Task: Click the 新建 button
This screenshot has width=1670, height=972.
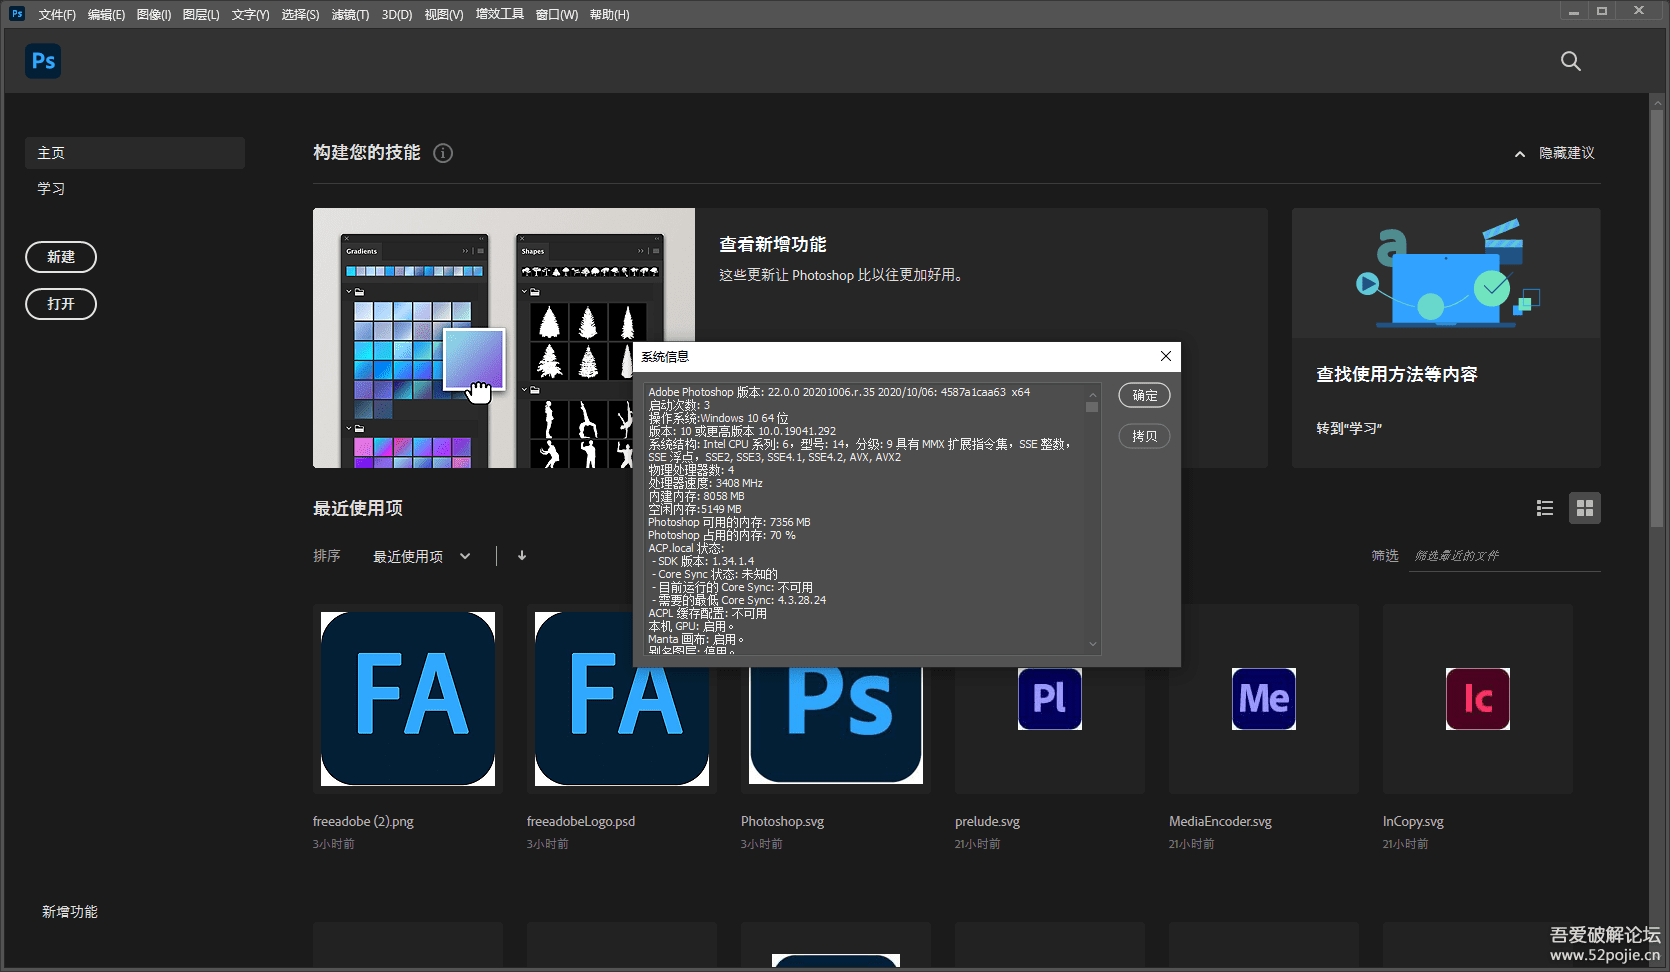Action: coord(61,257)
